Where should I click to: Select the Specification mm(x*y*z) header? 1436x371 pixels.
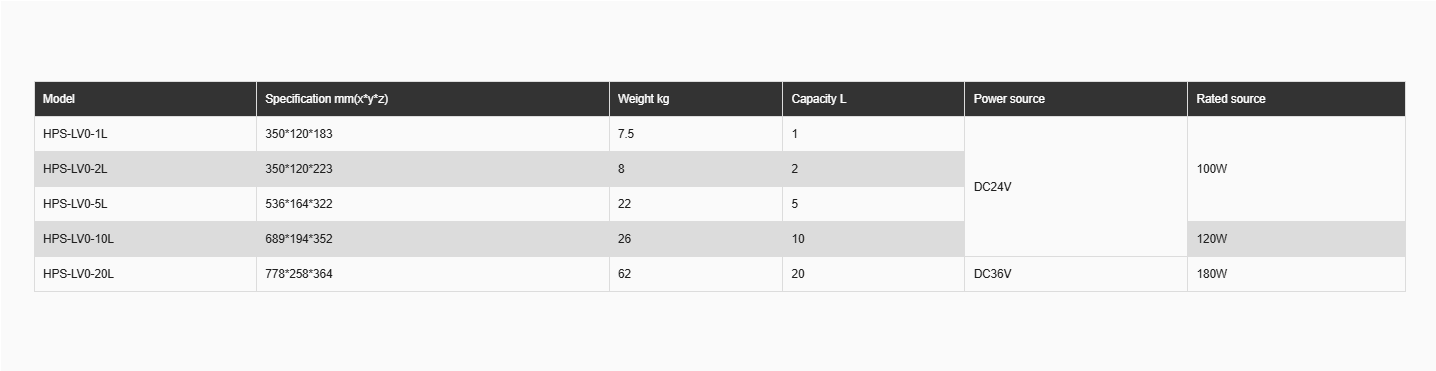433,99
